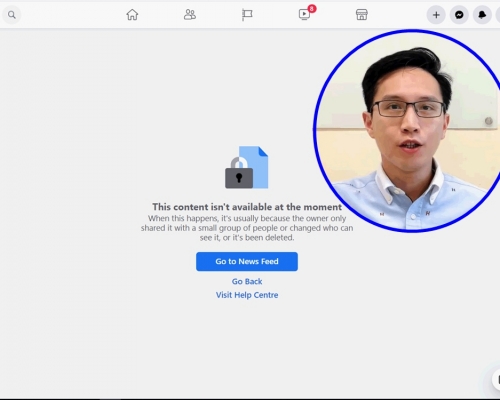The height and width of the screenshot is (400, 500).
Task: Click the Facebook search magnifier icon
Action: (12, 15)
